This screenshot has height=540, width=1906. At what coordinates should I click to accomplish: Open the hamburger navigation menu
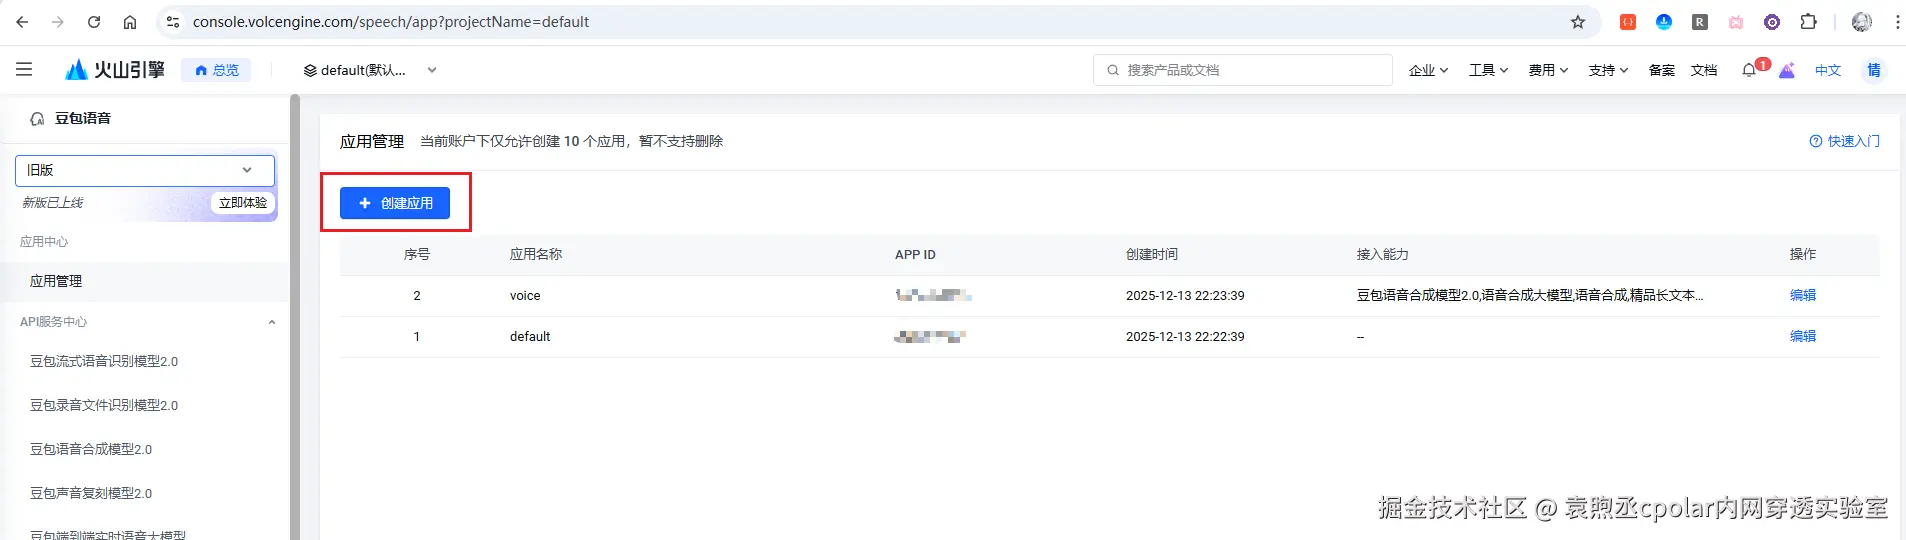point(24,69)
